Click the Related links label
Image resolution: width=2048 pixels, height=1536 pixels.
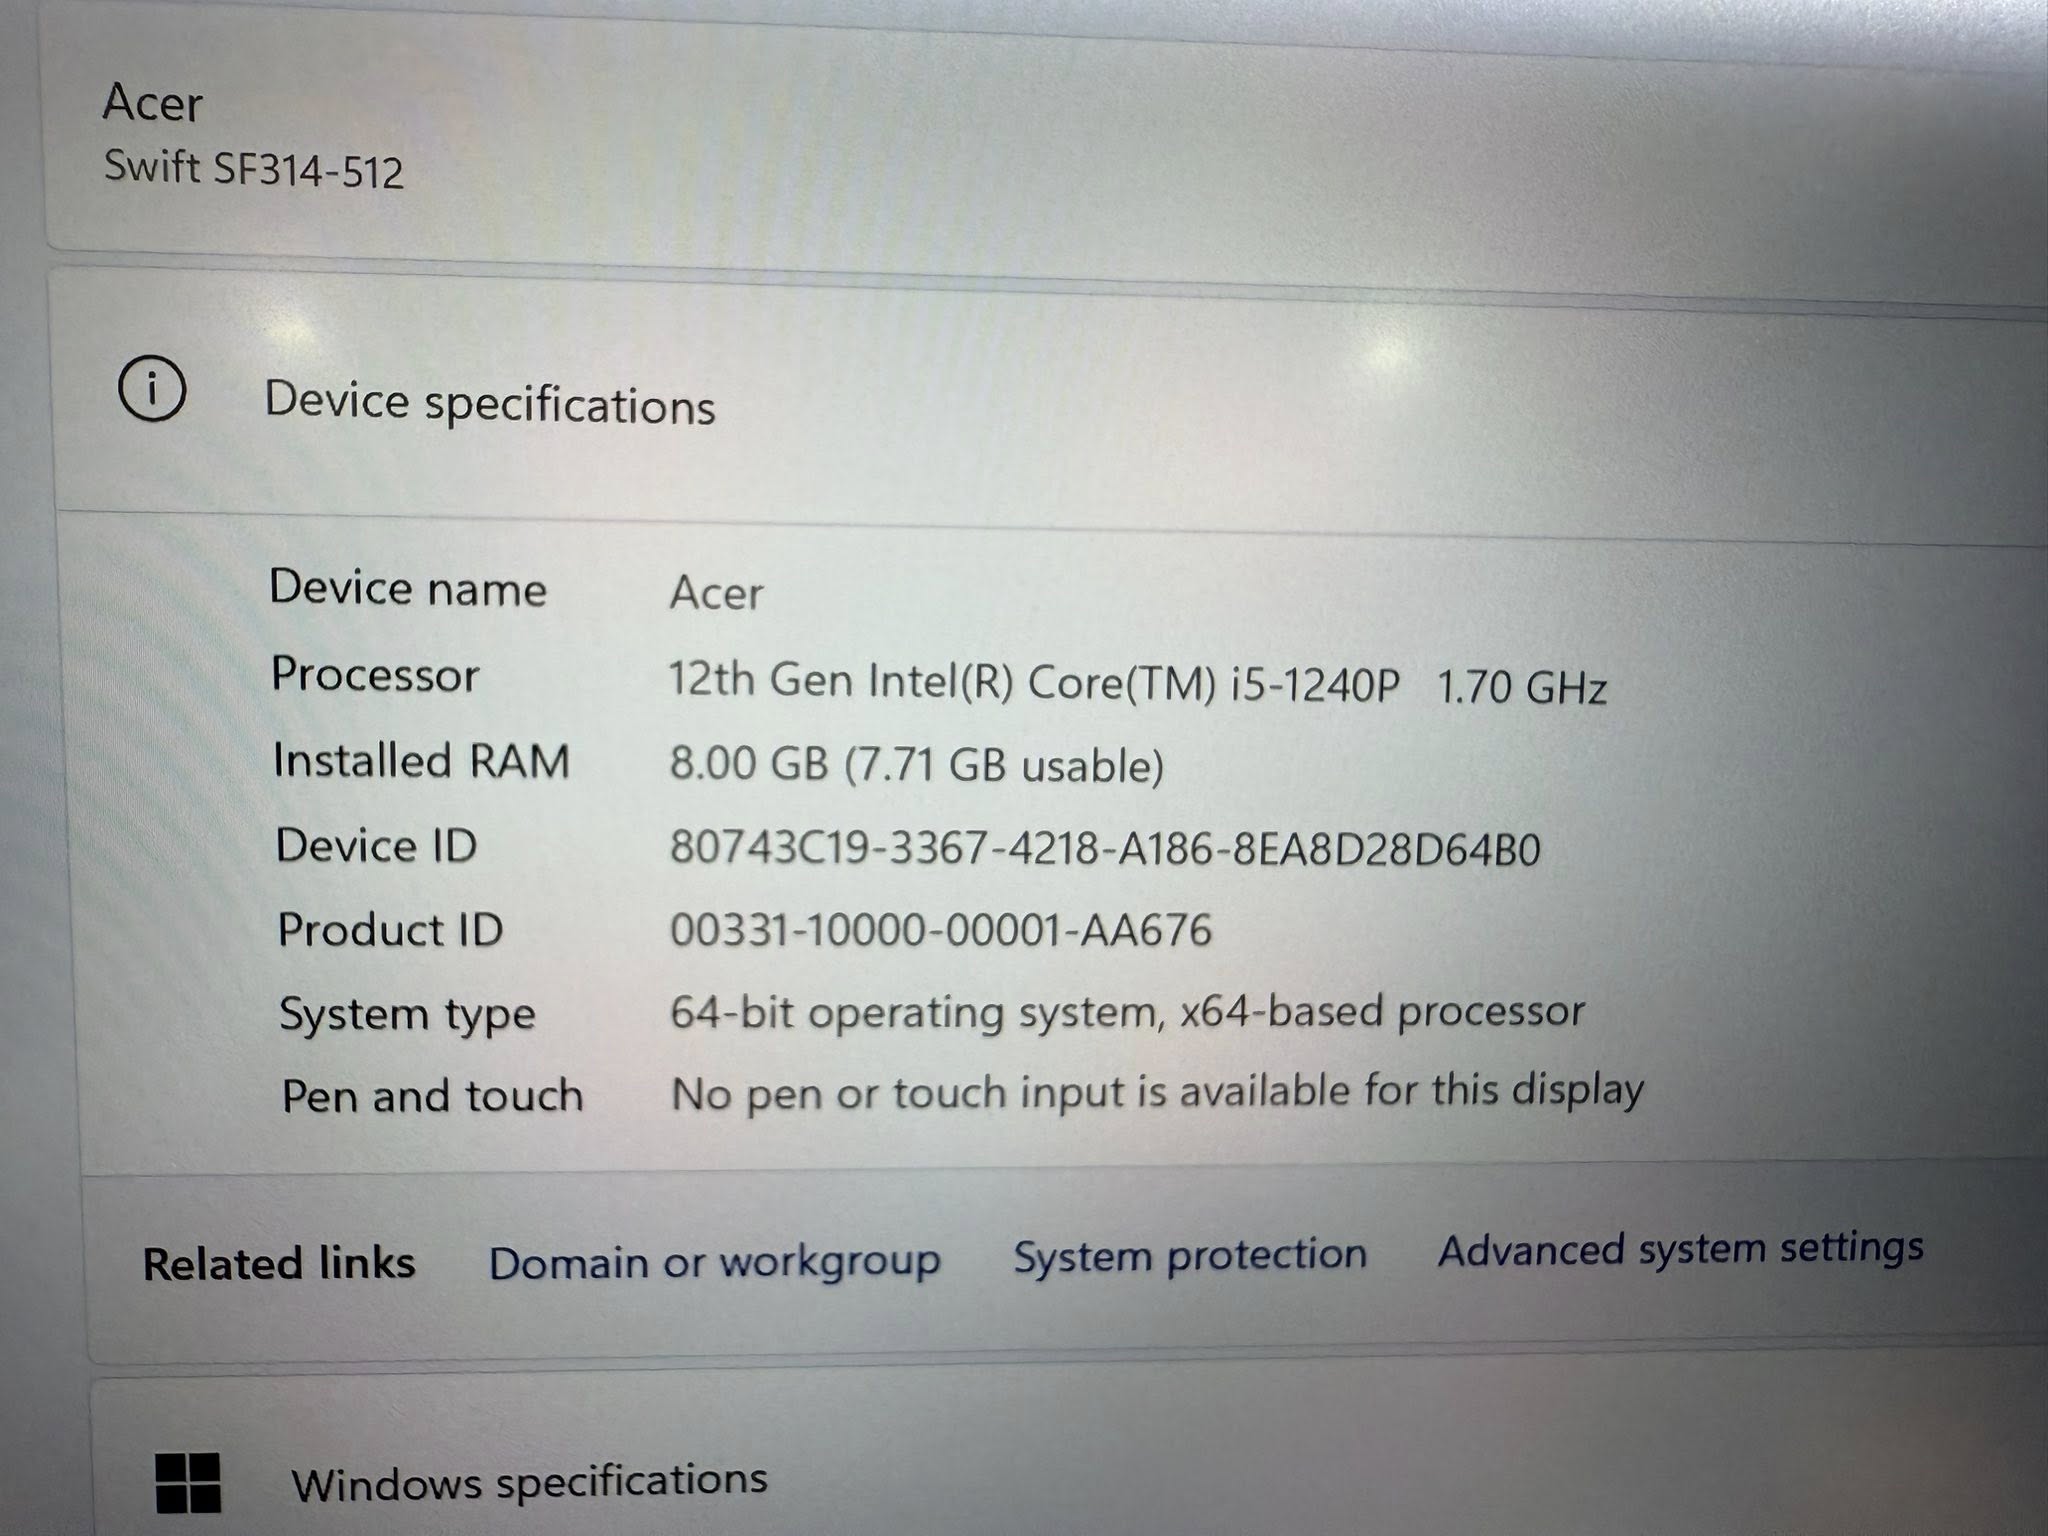coord(279,1264)
